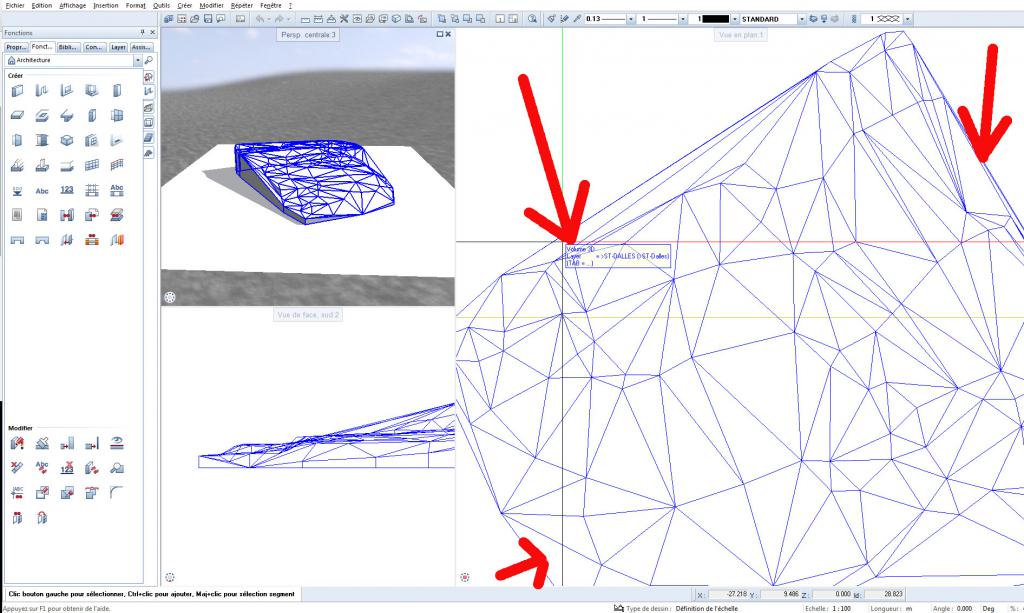This screenshot has height=613, width=1024.
Task: Click the search magnifier next to Architecture
Action: tap(149, 60)
